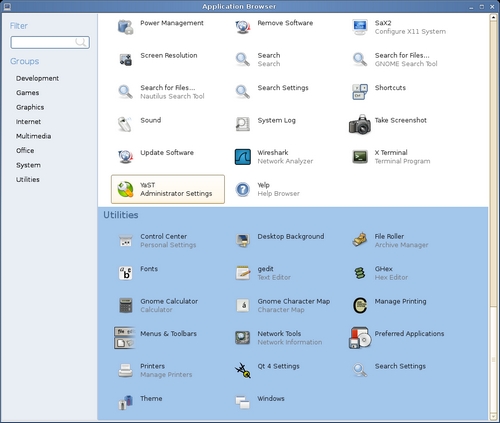The height and width of the screenshot is (423, 500).
Task: Open the Qt 4 Settings icon
Action: click(243, 370)
